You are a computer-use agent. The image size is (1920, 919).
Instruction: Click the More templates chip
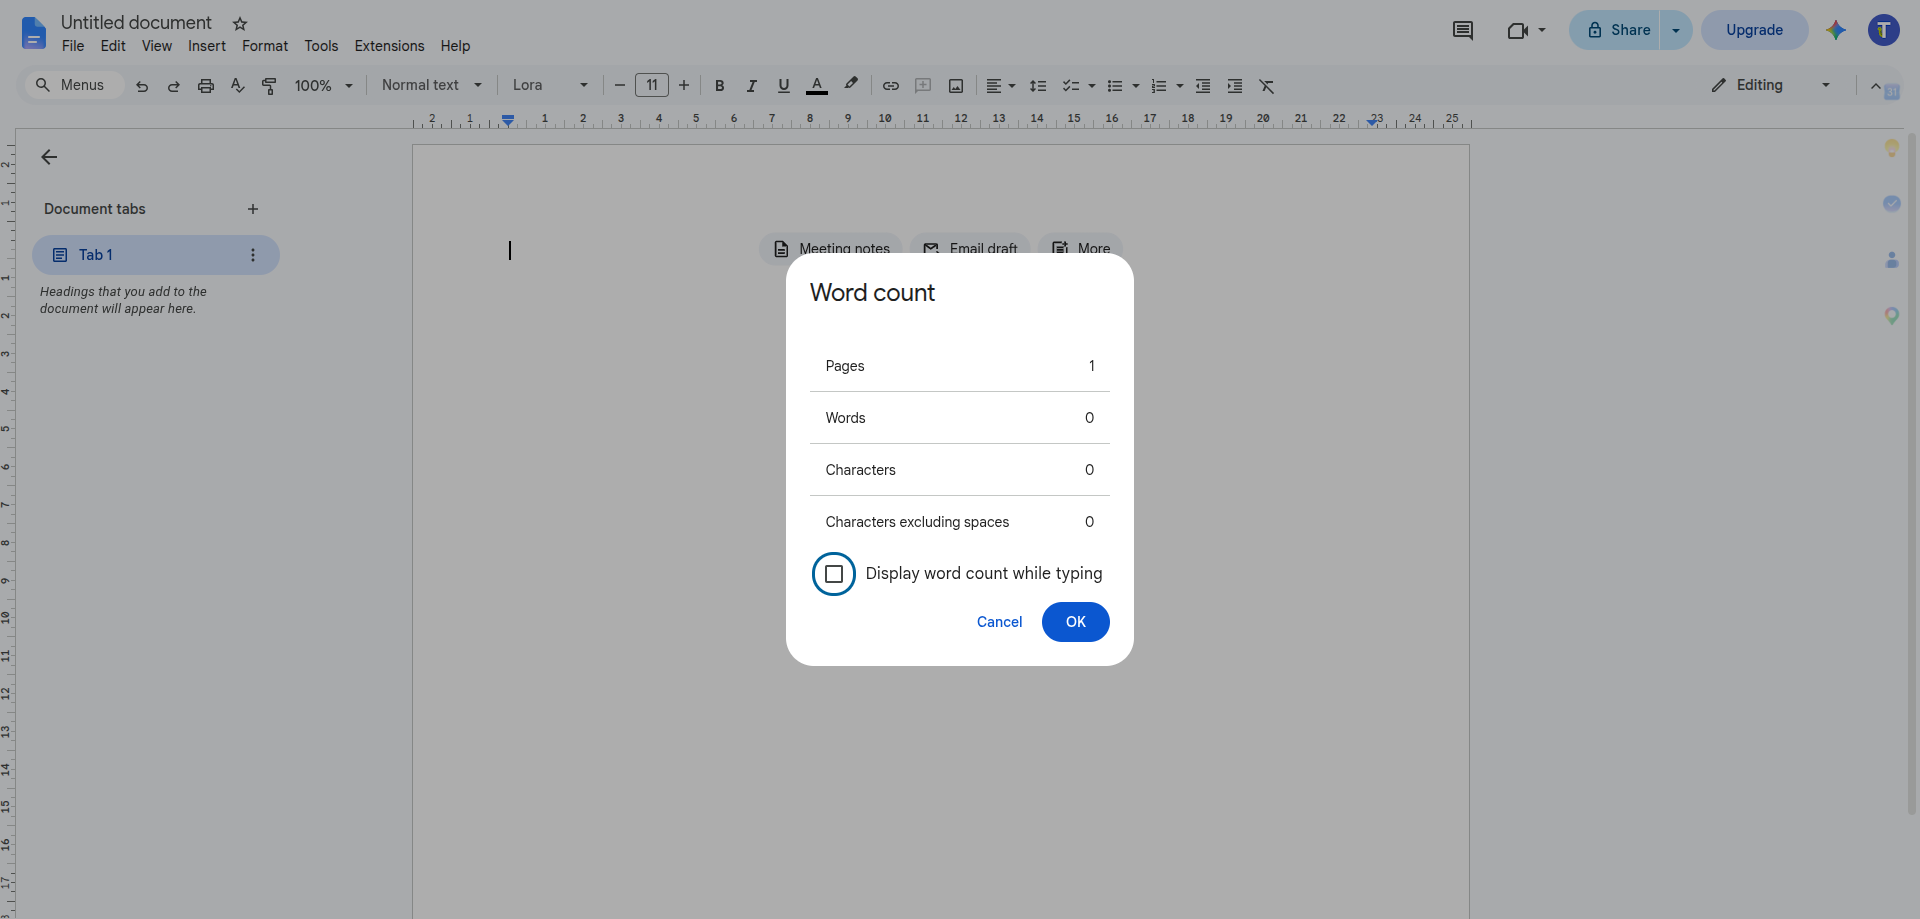(1081, 247)
